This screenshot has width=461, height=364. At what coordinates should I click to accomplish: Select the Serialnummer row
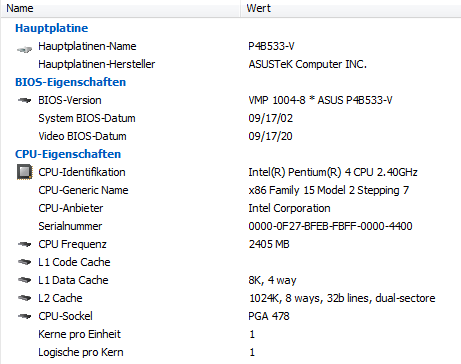point(231,226)
